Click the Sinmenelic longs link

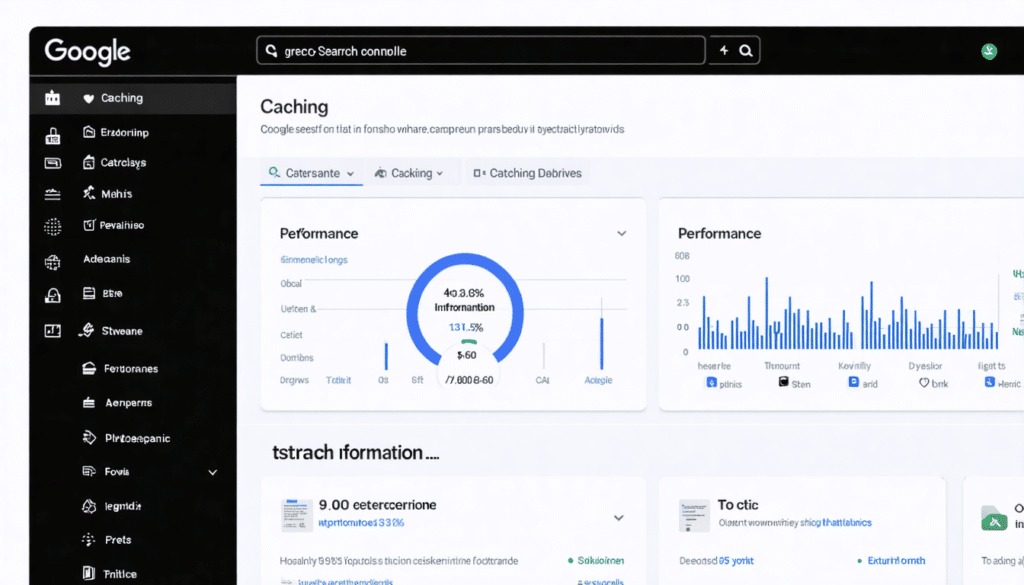[x=314, y=260]
